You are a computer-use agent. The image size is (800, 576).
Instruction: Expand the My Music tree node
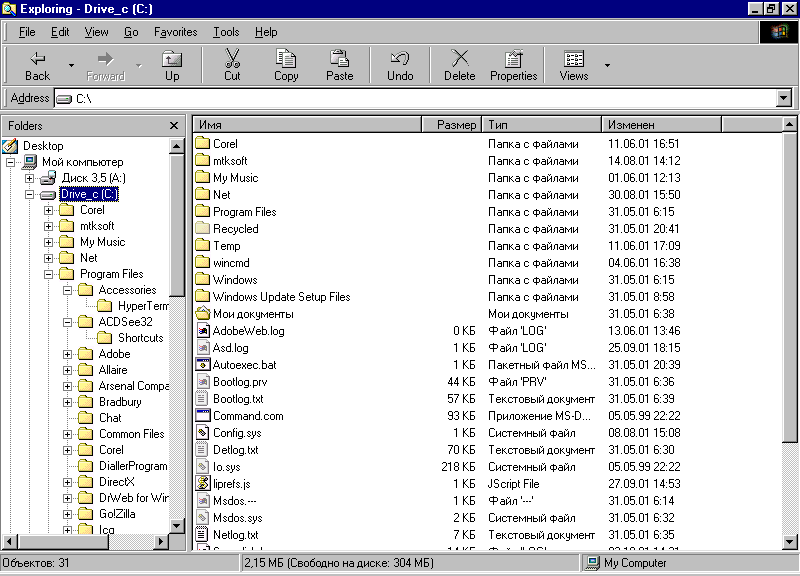48,242
